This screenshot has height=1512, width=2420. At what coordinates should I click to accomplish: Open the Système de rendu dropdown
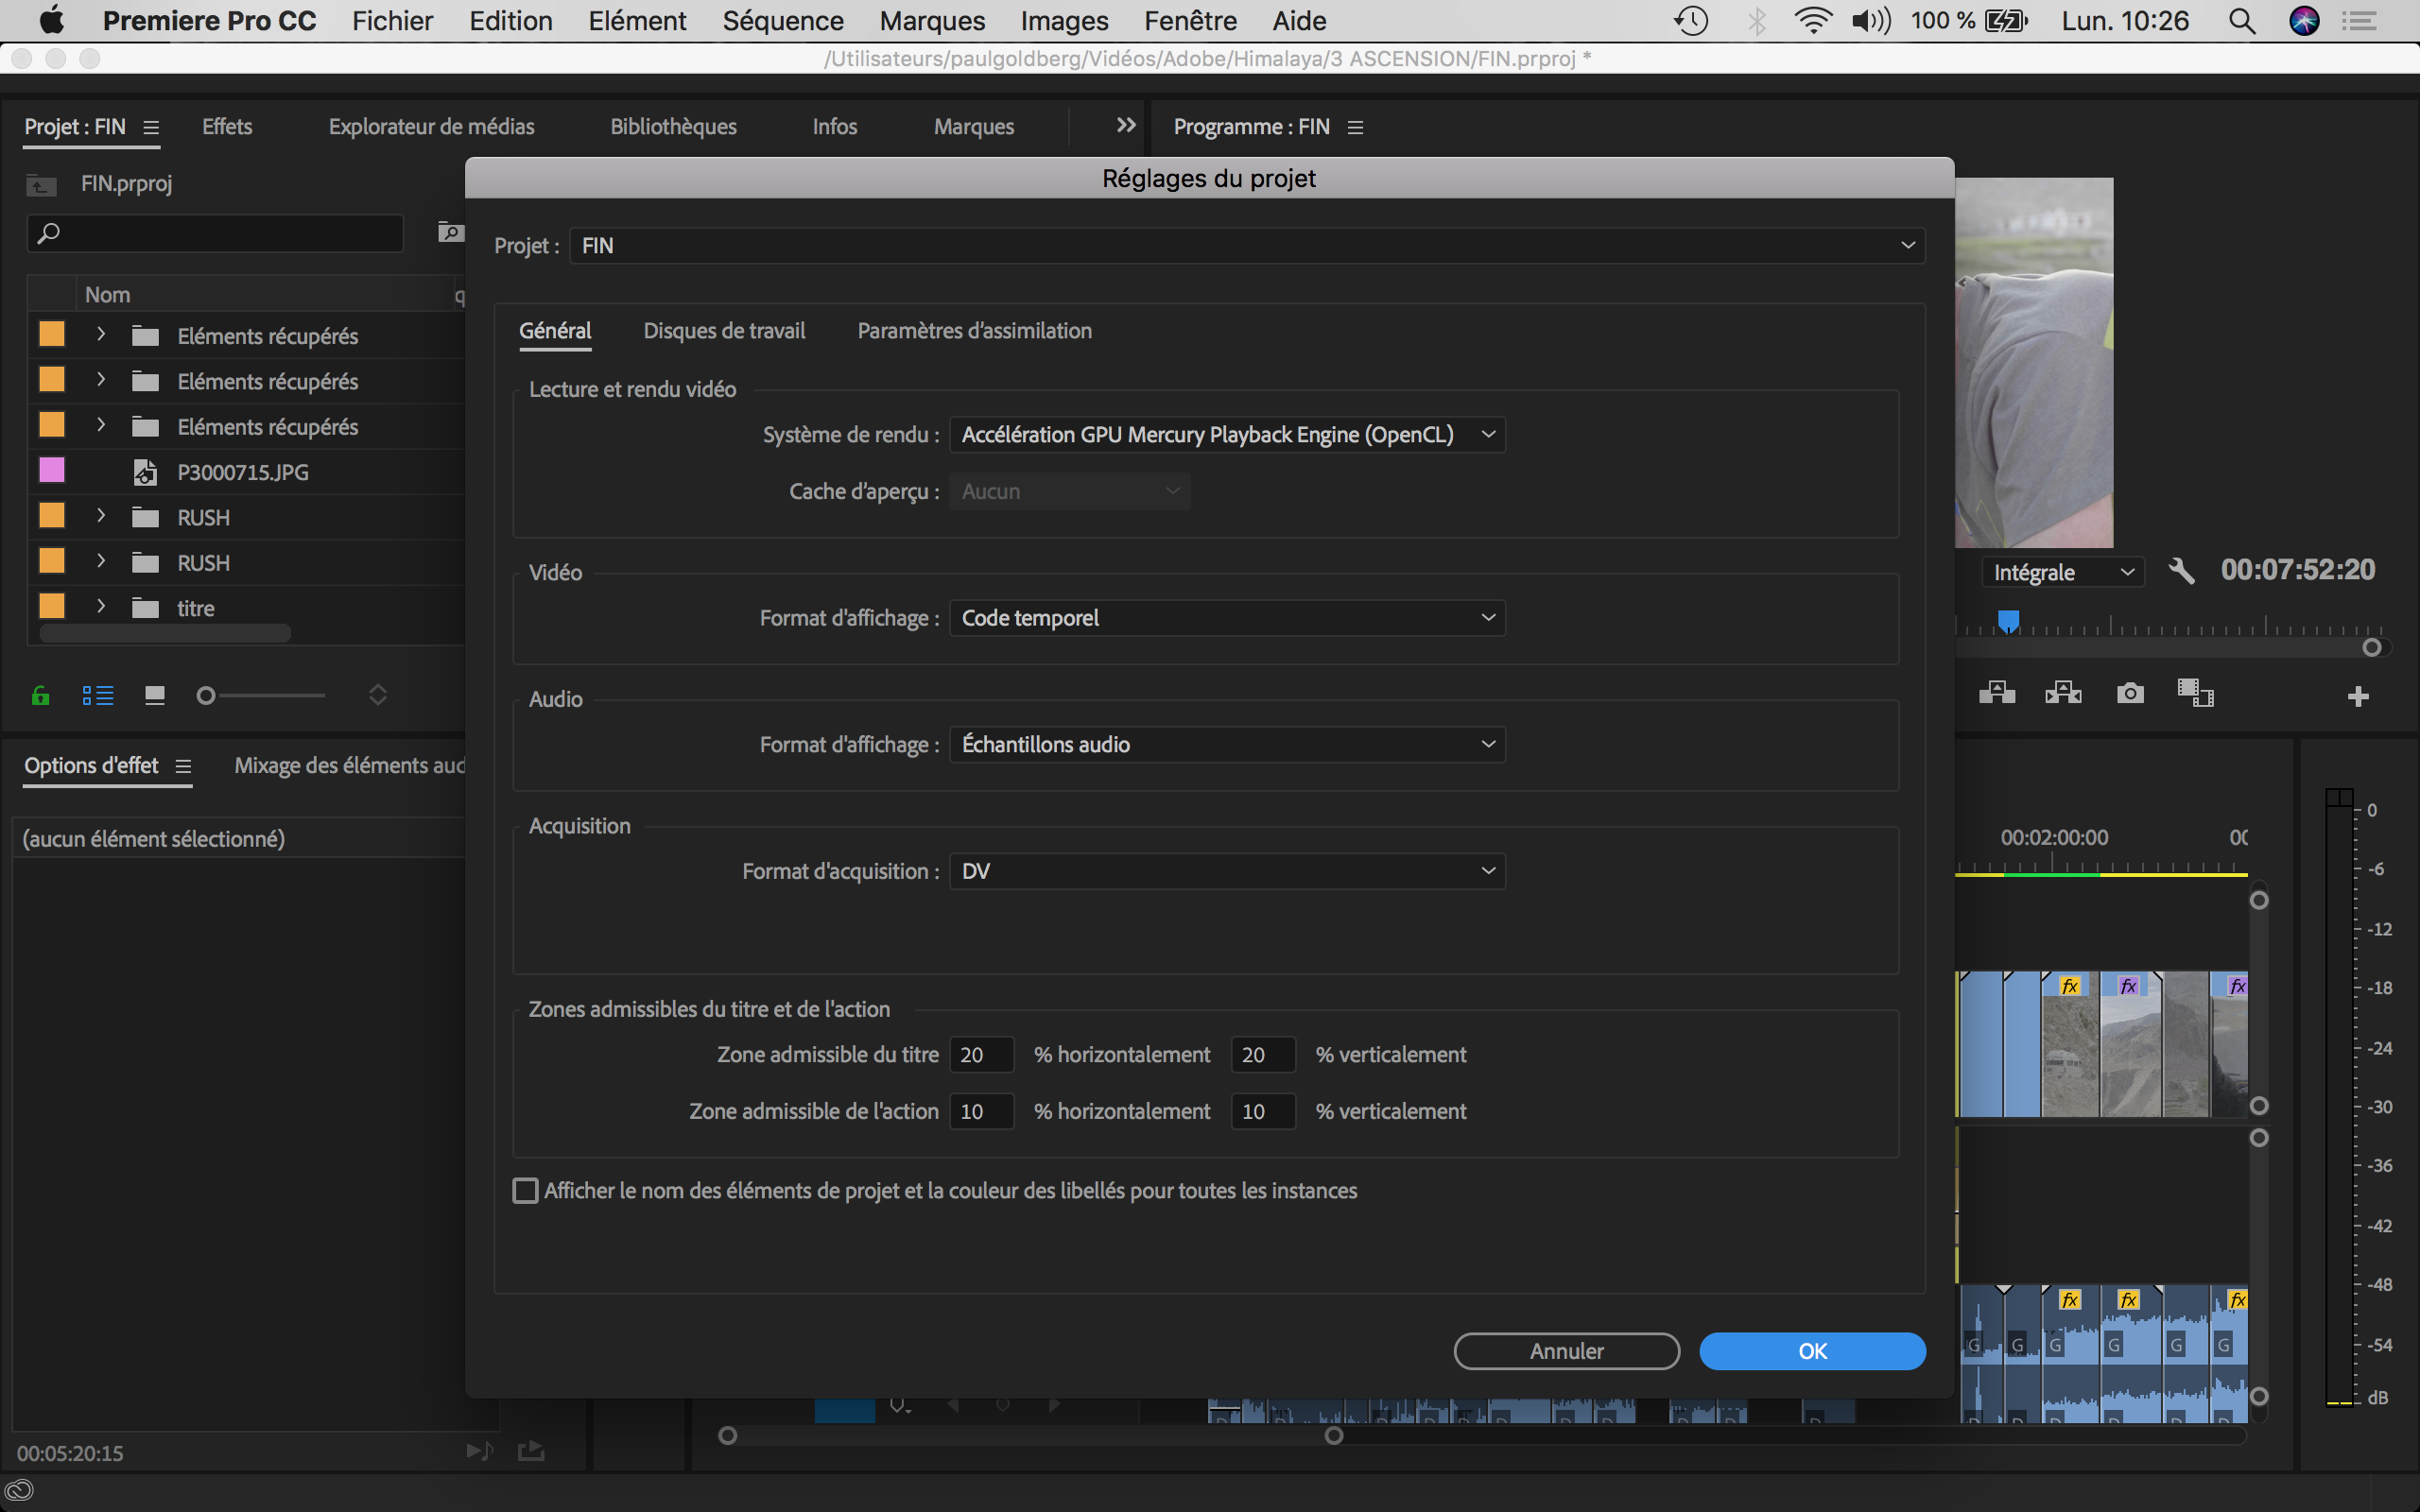[x=1226, y=434]
